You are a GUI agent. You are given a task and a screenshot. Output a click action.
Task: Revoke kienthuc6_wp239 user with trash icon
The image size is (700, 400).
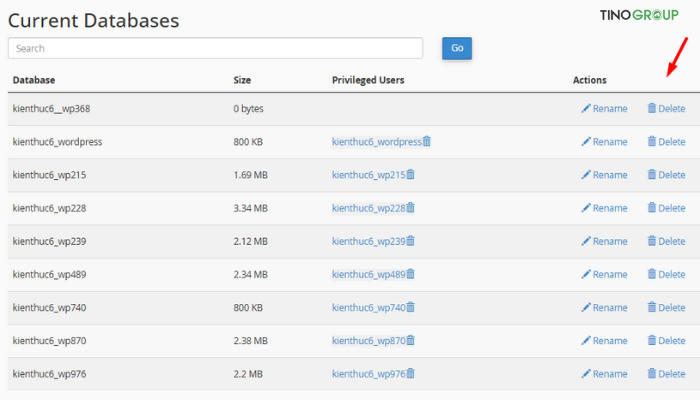coord(410,241)
